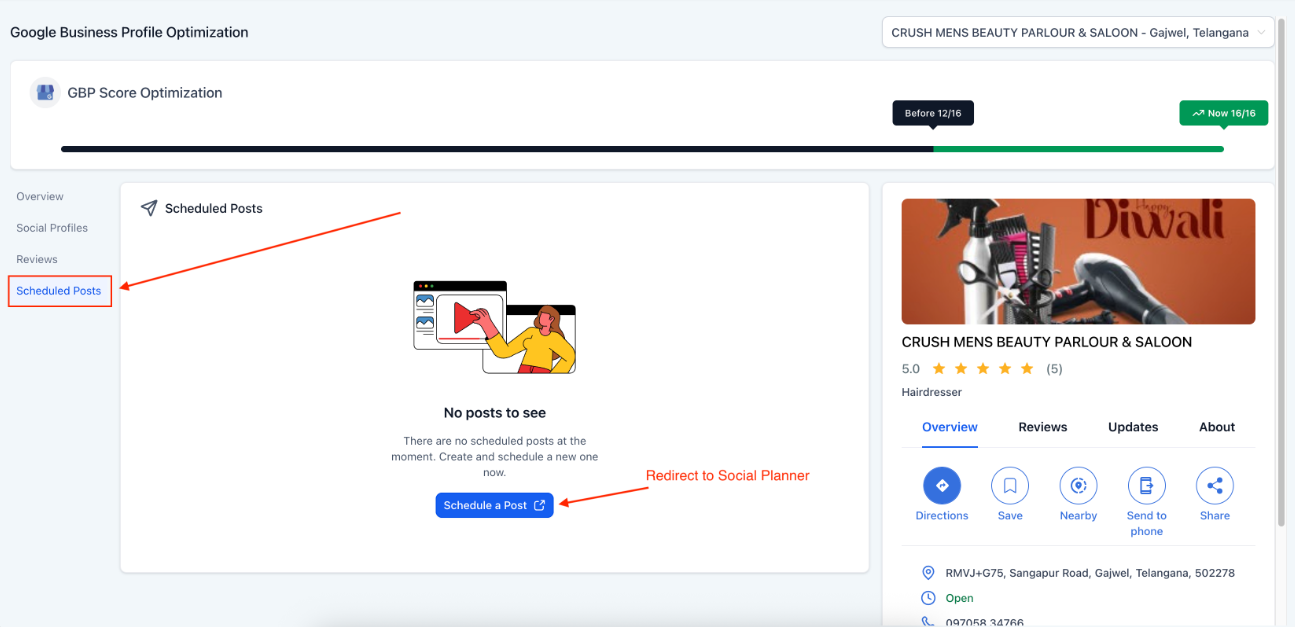Click 'CRUSH MENS BEAUTY PARLOUR & SALOON' card title

[x=1047, y=342]
